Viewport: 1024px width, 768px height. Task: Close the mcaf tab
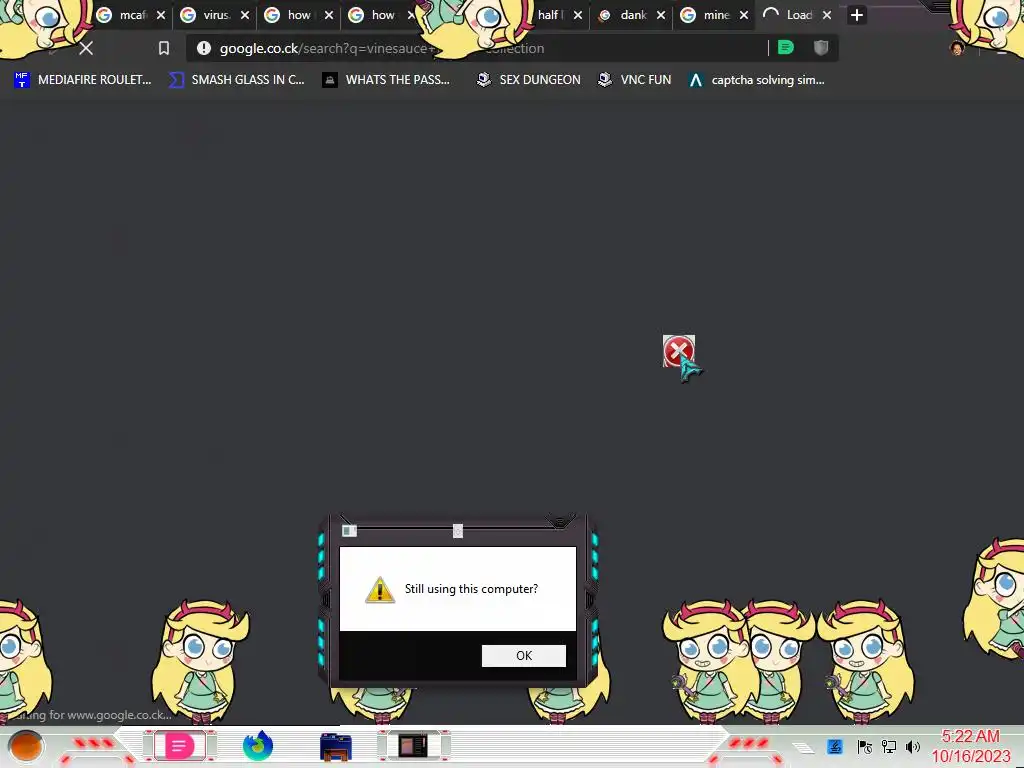tap(161, 15)
